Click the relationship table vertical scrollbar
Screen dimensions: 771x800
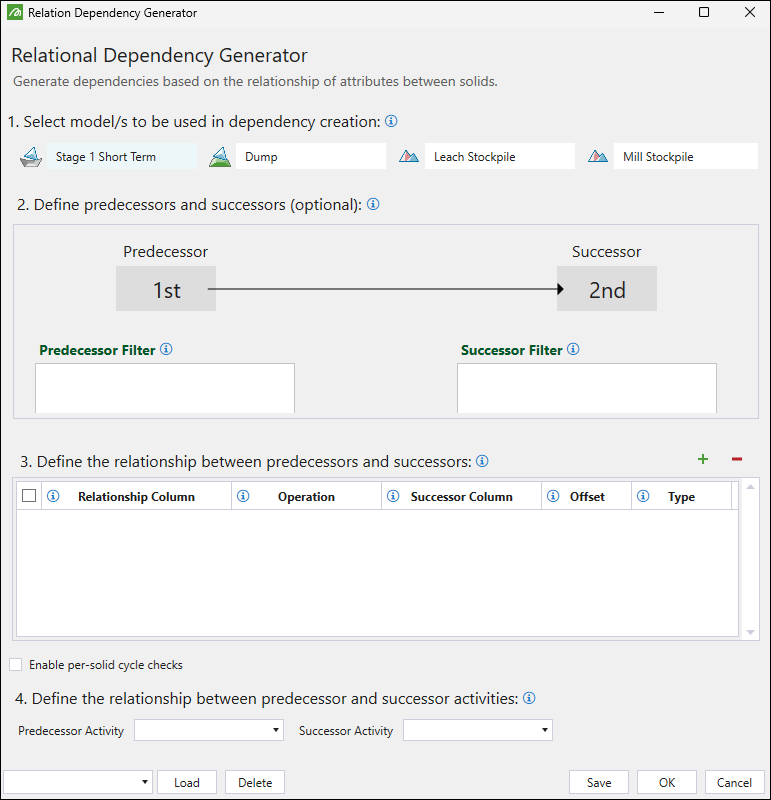pyautogui.click(x=752, y=560)
